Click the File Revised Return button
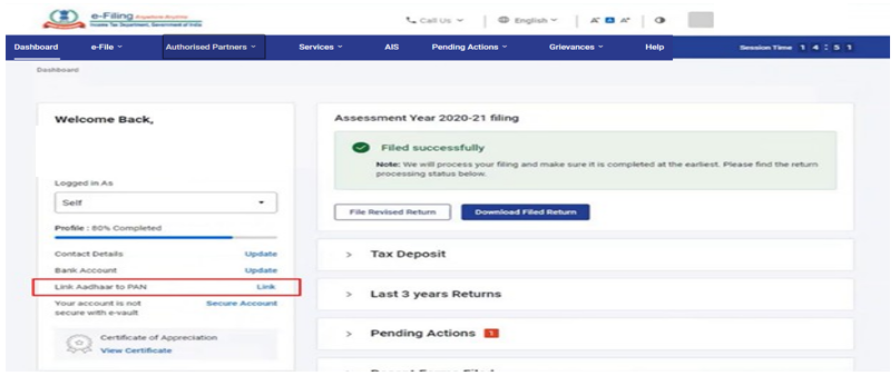Image resolution: width=896 pixels, height=375 pixels. coord(393,212)
